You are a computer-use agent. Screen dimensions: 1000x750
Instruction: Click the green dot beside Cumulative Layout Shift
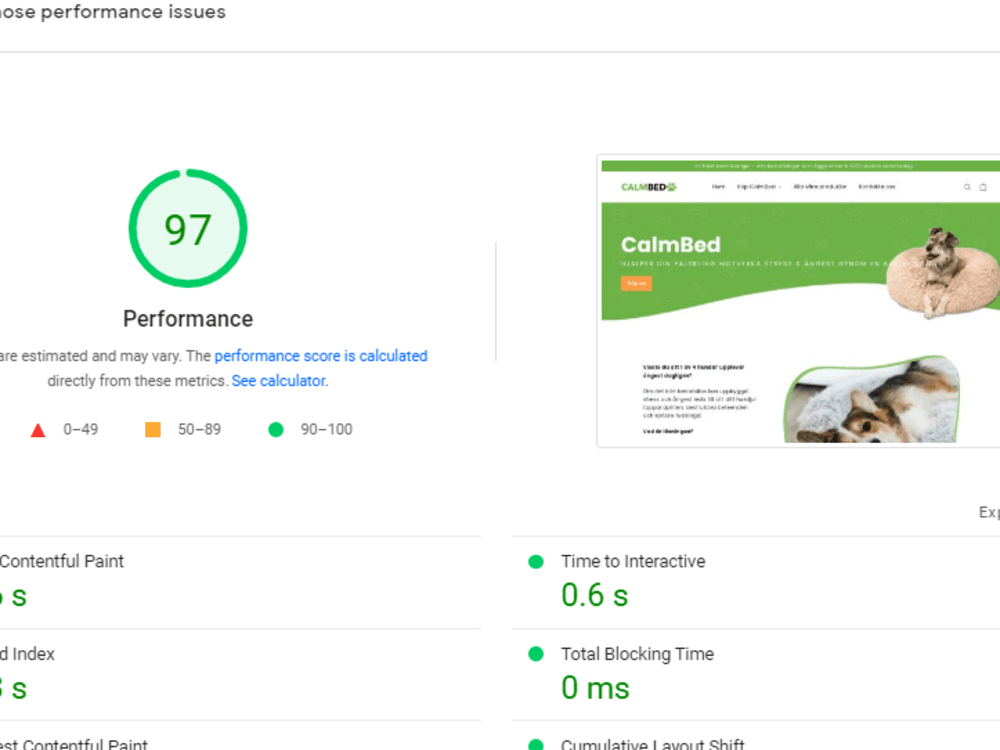tap(536, 745)
